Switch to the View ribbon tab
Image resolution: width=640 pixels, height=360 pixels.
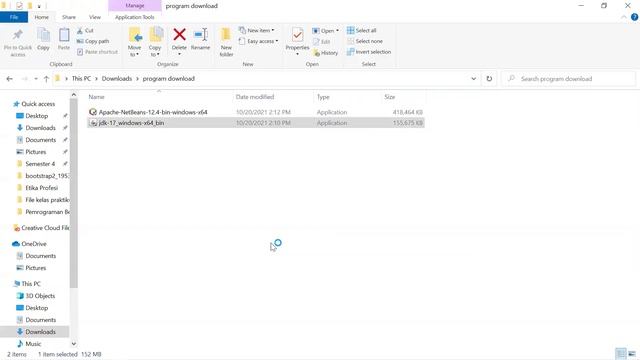tap(95, 17)
